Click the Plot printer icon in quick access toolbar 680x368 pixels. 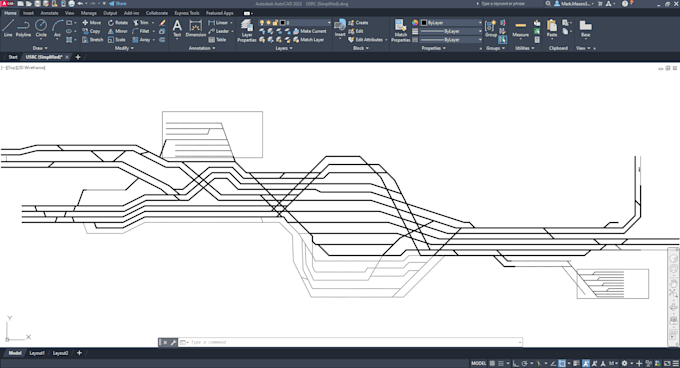(71, 3)
